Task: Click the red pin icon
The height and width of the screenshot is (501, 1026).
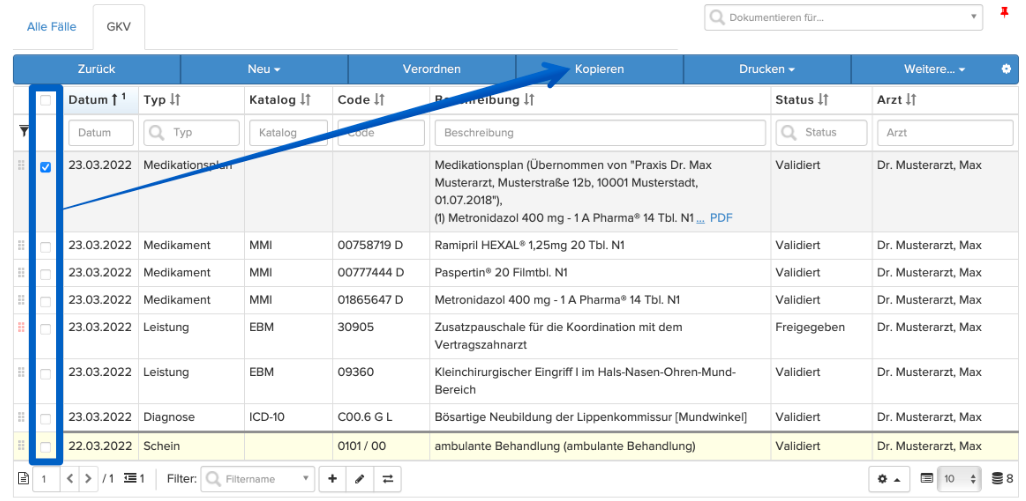Action: (x=1004, y=12)
